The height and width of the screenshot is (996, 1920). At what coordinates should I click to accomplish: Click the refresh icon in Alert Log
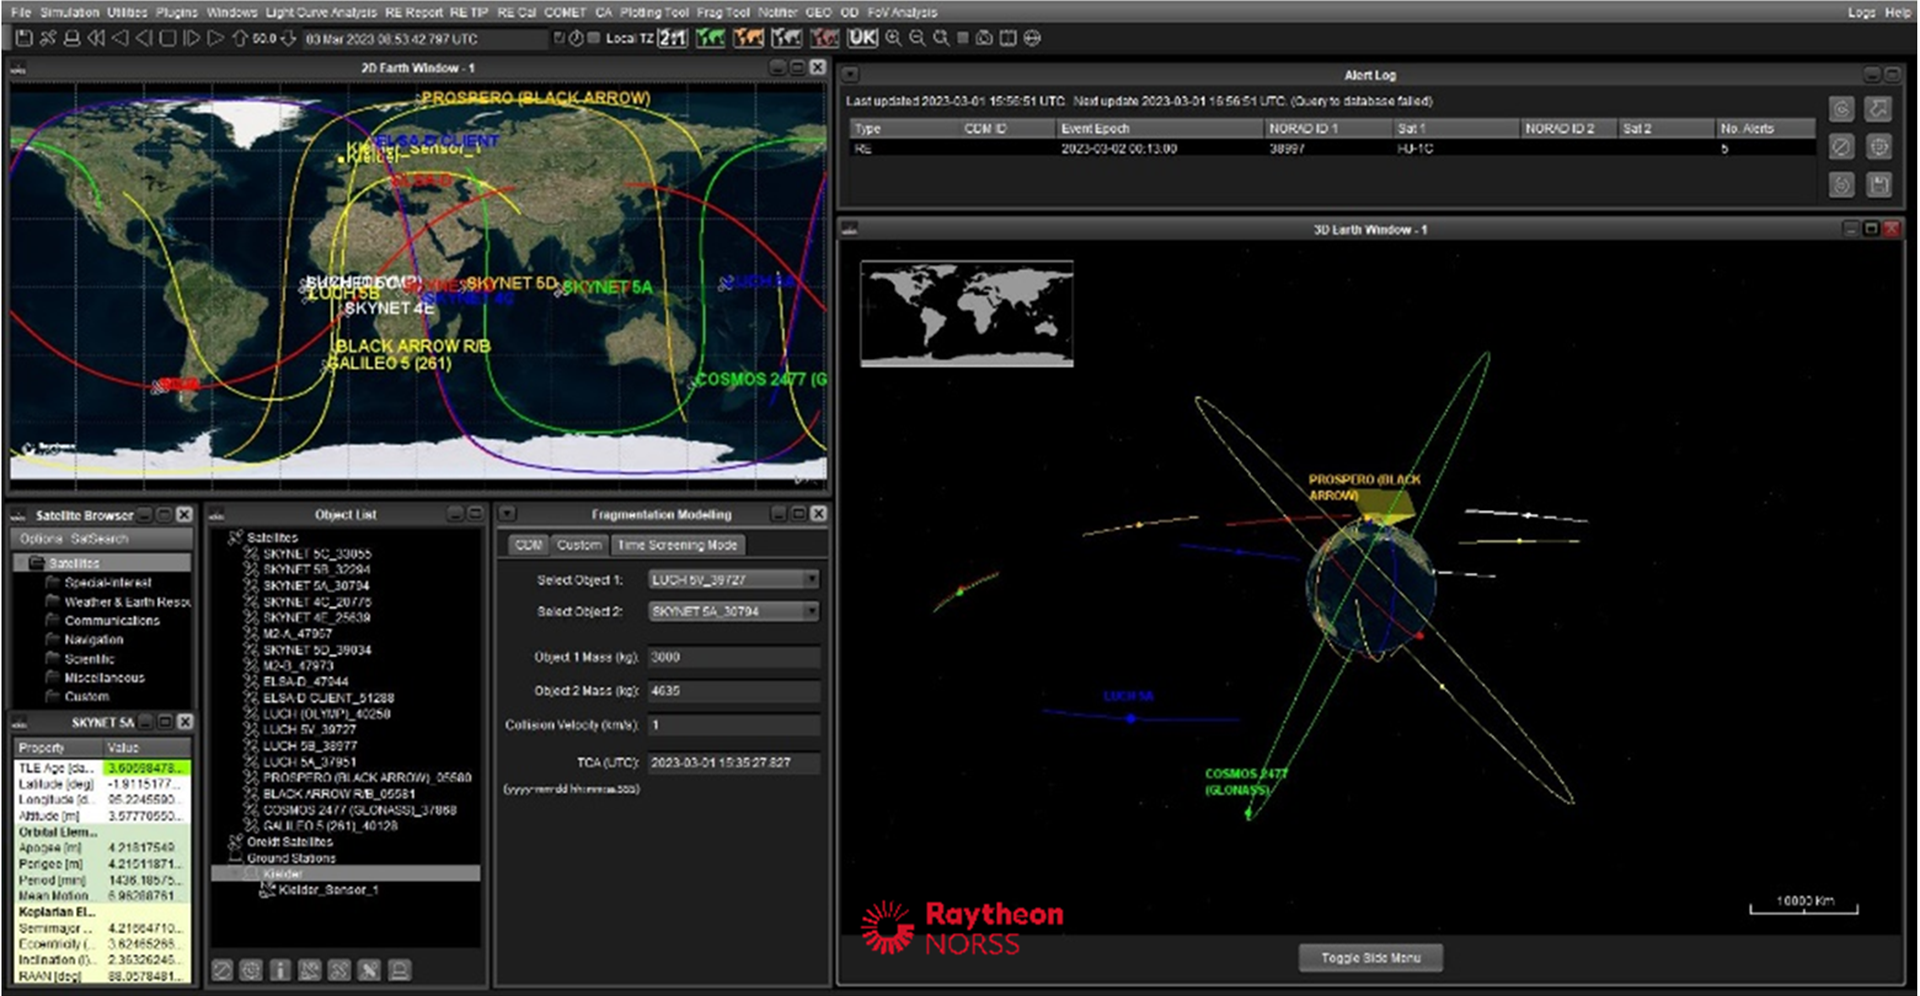[x=1841, y=184]
